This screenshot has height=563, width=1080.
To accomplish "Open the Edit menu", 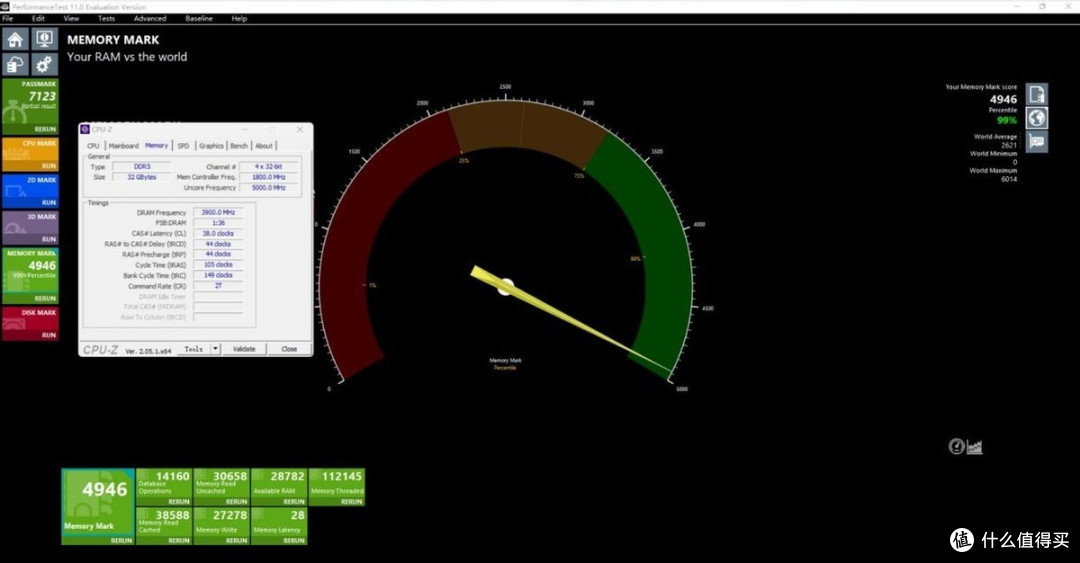I will click(x=38, y=19).
